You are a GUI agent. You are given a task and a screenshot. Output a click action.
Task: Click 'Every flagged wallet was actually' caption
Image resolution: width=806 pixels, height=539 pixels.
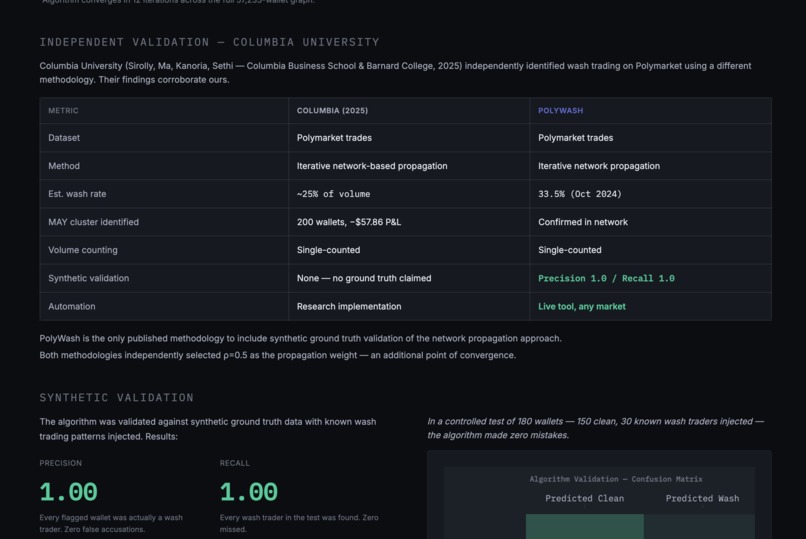pyautogui.click(x=111, y=523)
